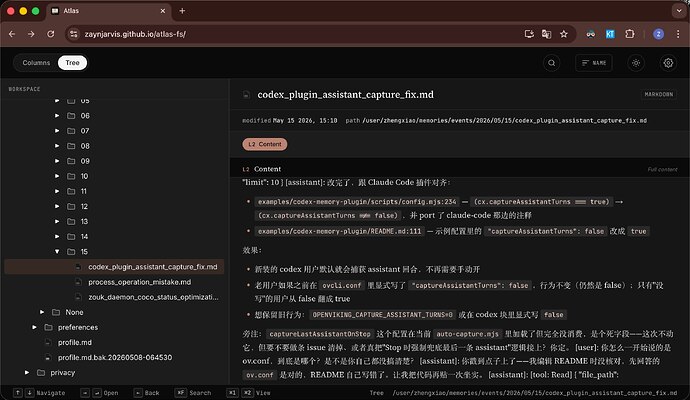Click file icon beside process_operation_mistake.md

78,282
